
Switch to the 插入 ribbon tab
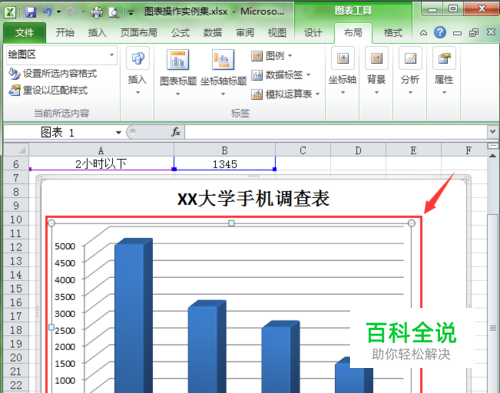pyautogui.click(x=97, y=33)
